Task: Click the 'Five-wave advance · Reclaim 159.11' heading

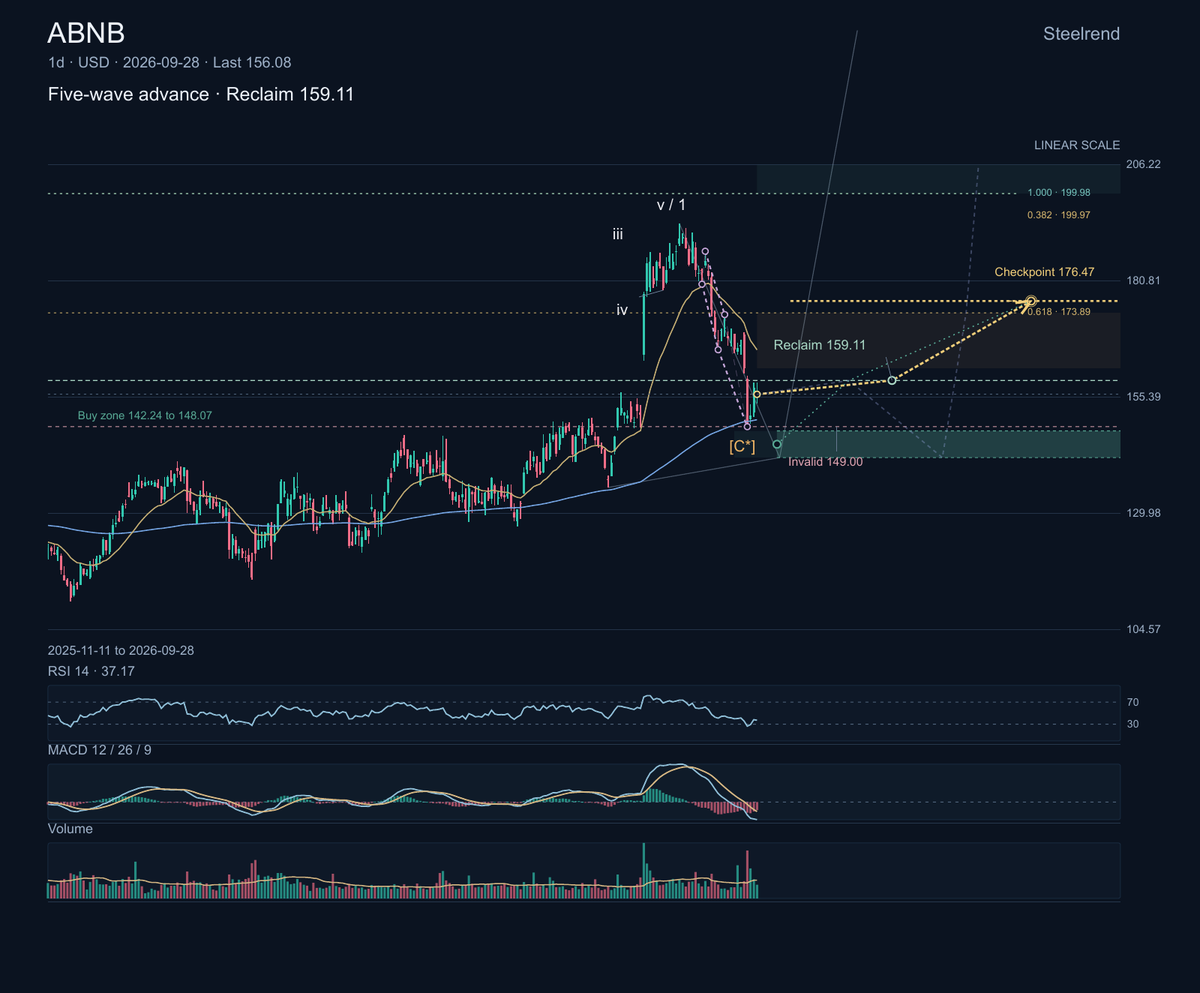Action: [201, 95]
